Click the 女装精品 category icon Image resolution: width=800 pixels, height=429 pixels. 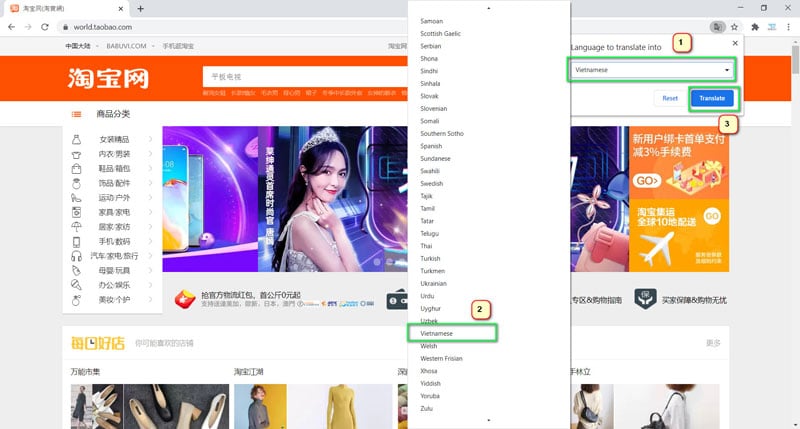point(76,139)
